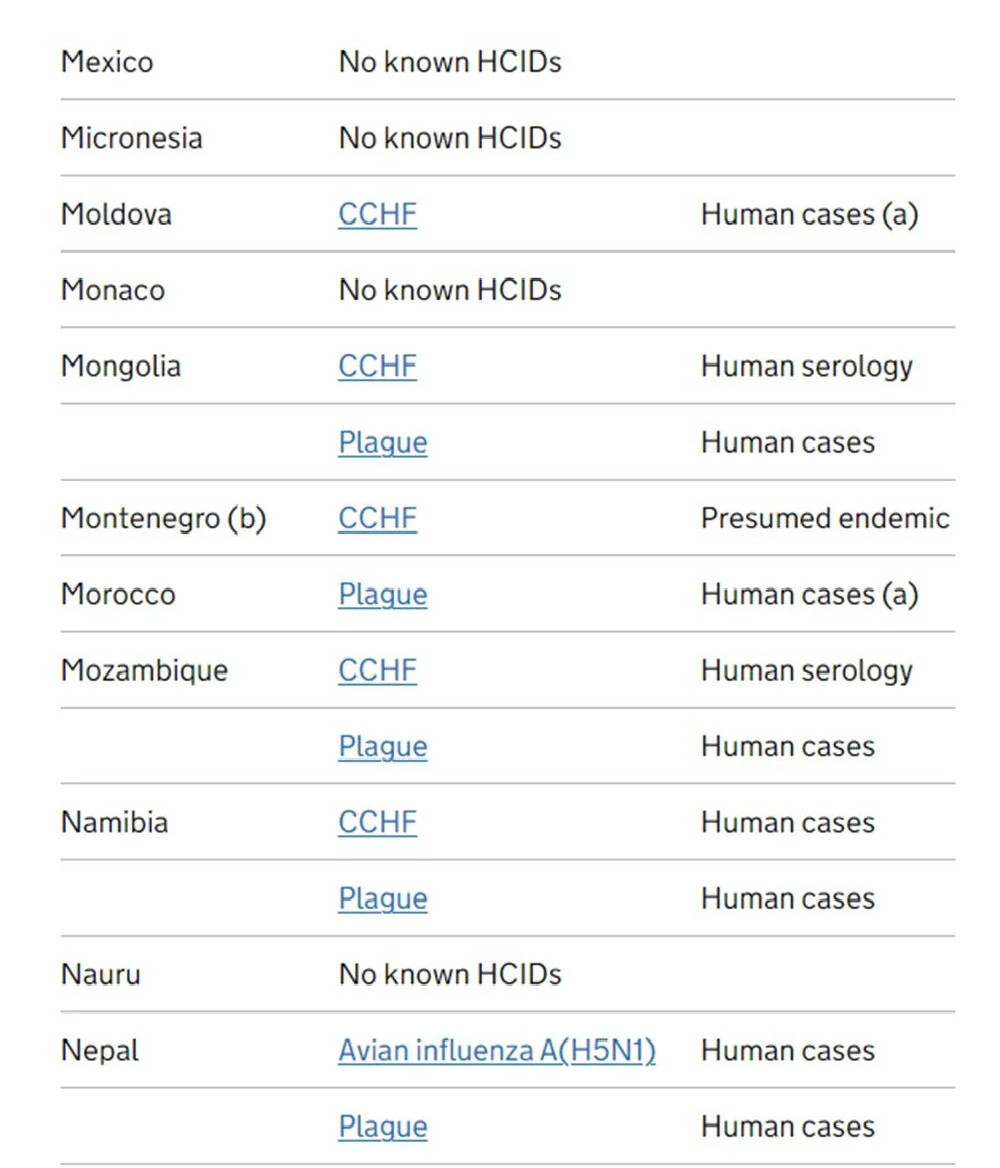Open Nepal's Avian influenza A(H5N1) link
This screenshot has height=1168, width=1000.
pos(497,1050)
